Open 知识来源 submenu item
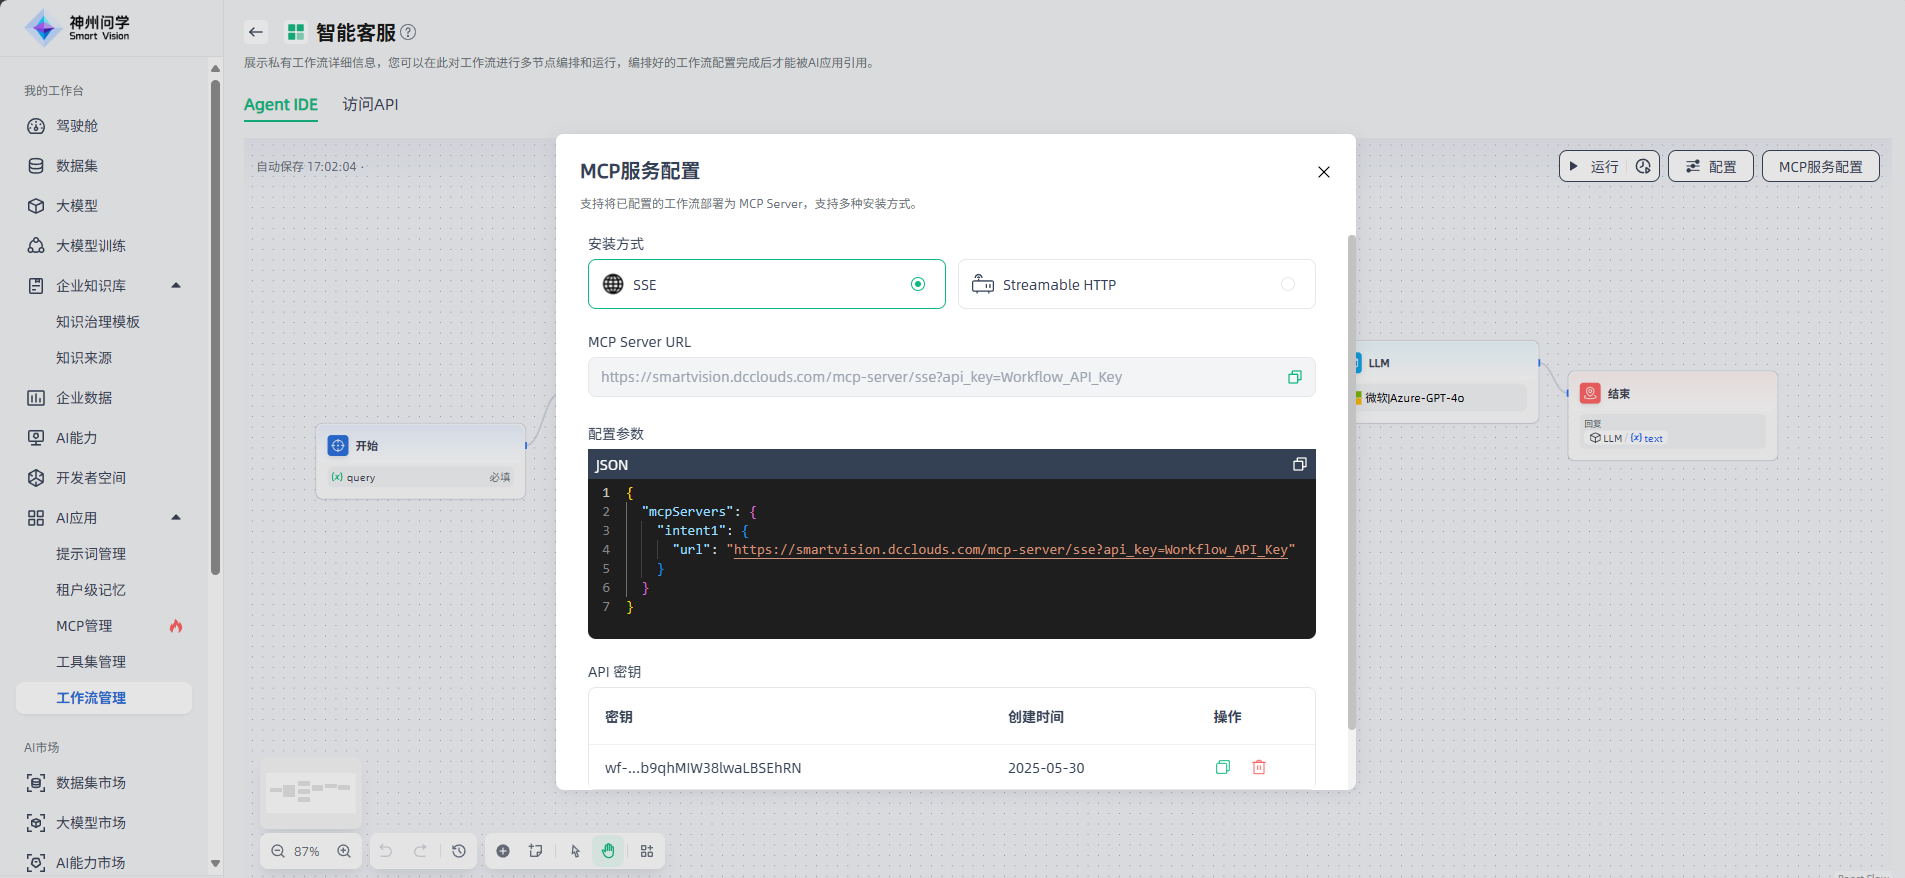The width and height of the screenshot is (1905, 878). [84, 358]
